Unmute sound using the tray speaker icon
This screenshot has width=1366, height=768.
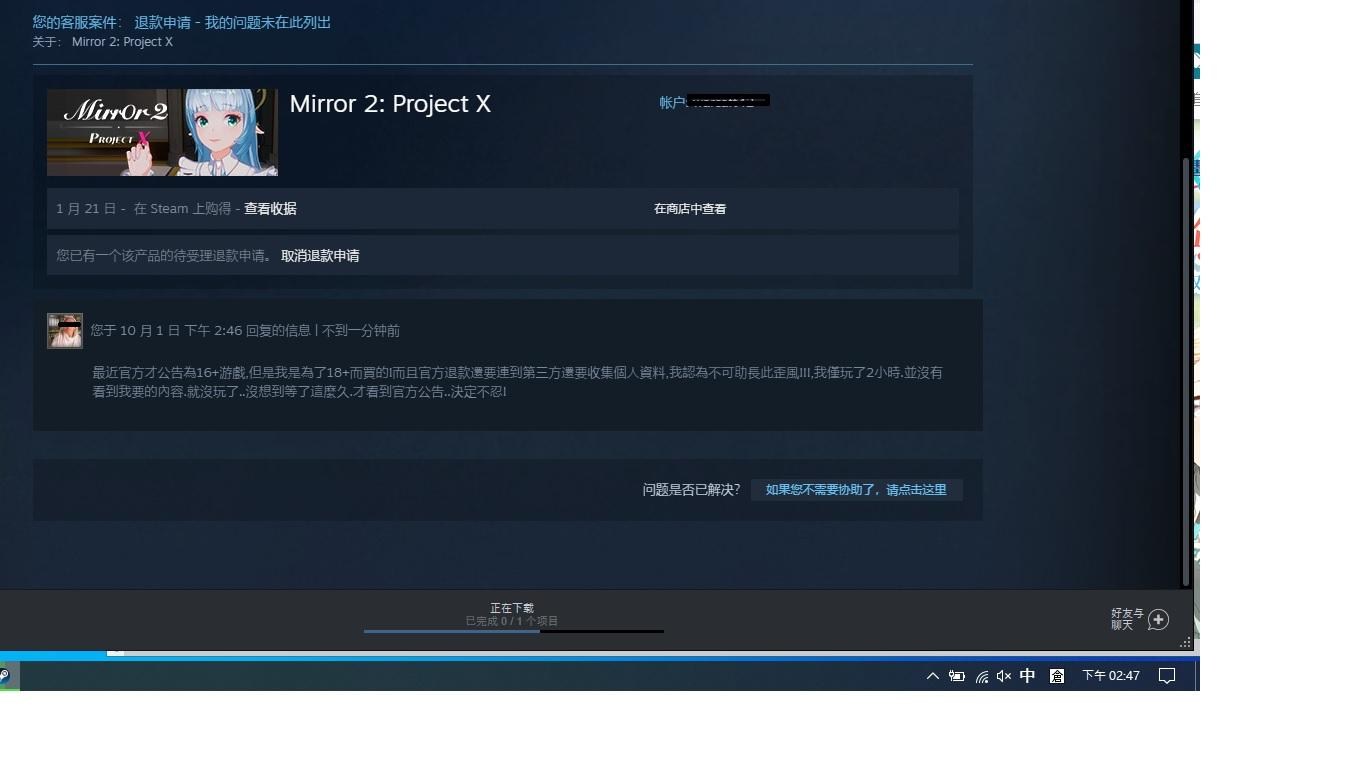1003,676
